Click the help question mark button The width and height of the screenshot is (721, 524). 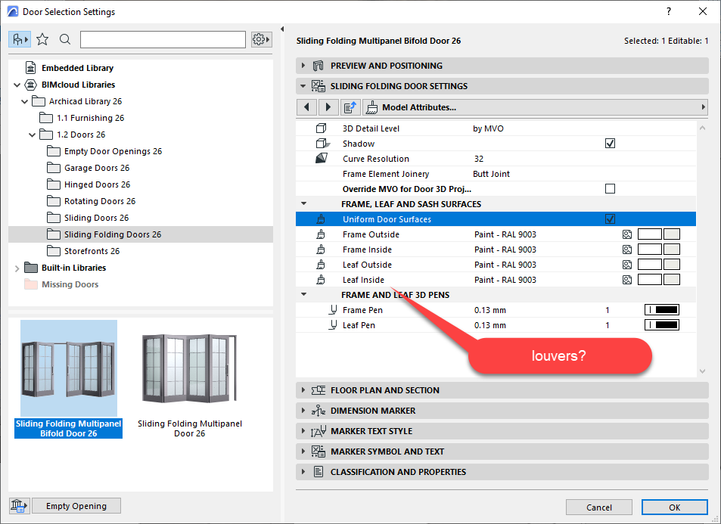(x=669, y=11)
